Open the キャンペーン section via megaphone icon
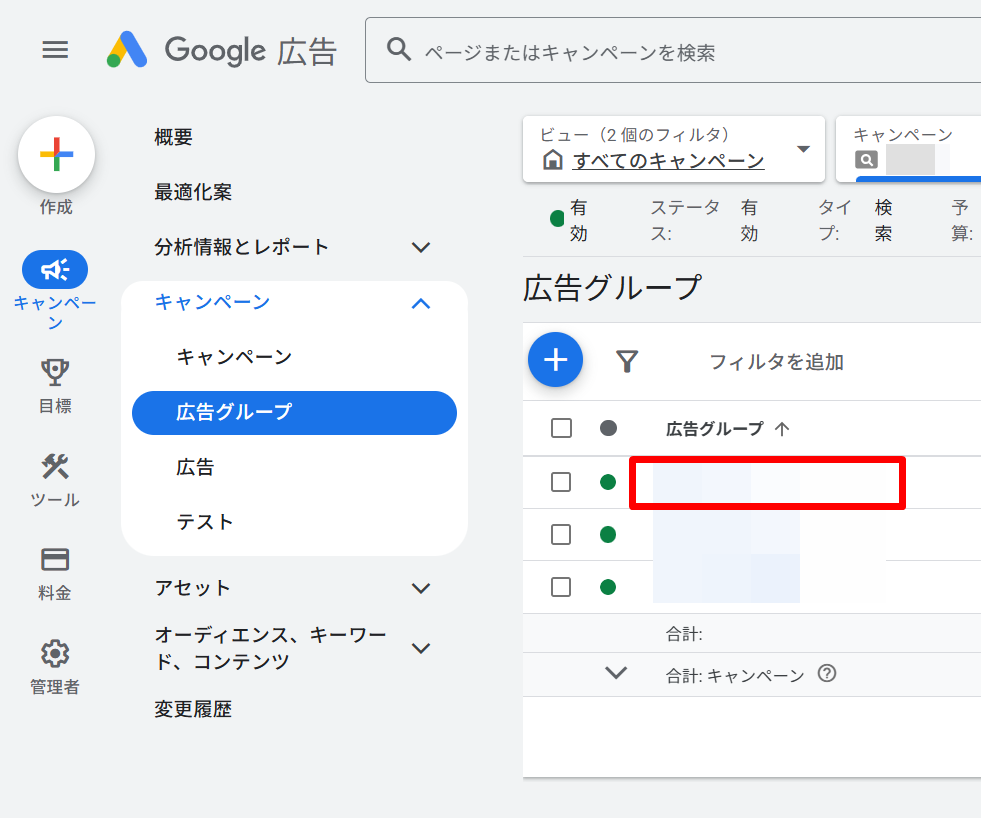The height and width of the screenshot is (818, 981). click(55, 269)
